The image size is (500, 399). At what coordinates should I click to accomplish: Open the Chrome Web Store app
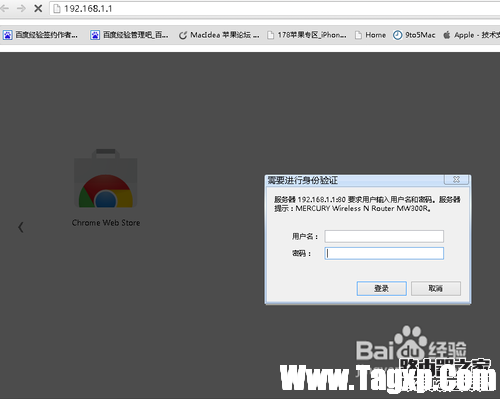pos(106,188)
